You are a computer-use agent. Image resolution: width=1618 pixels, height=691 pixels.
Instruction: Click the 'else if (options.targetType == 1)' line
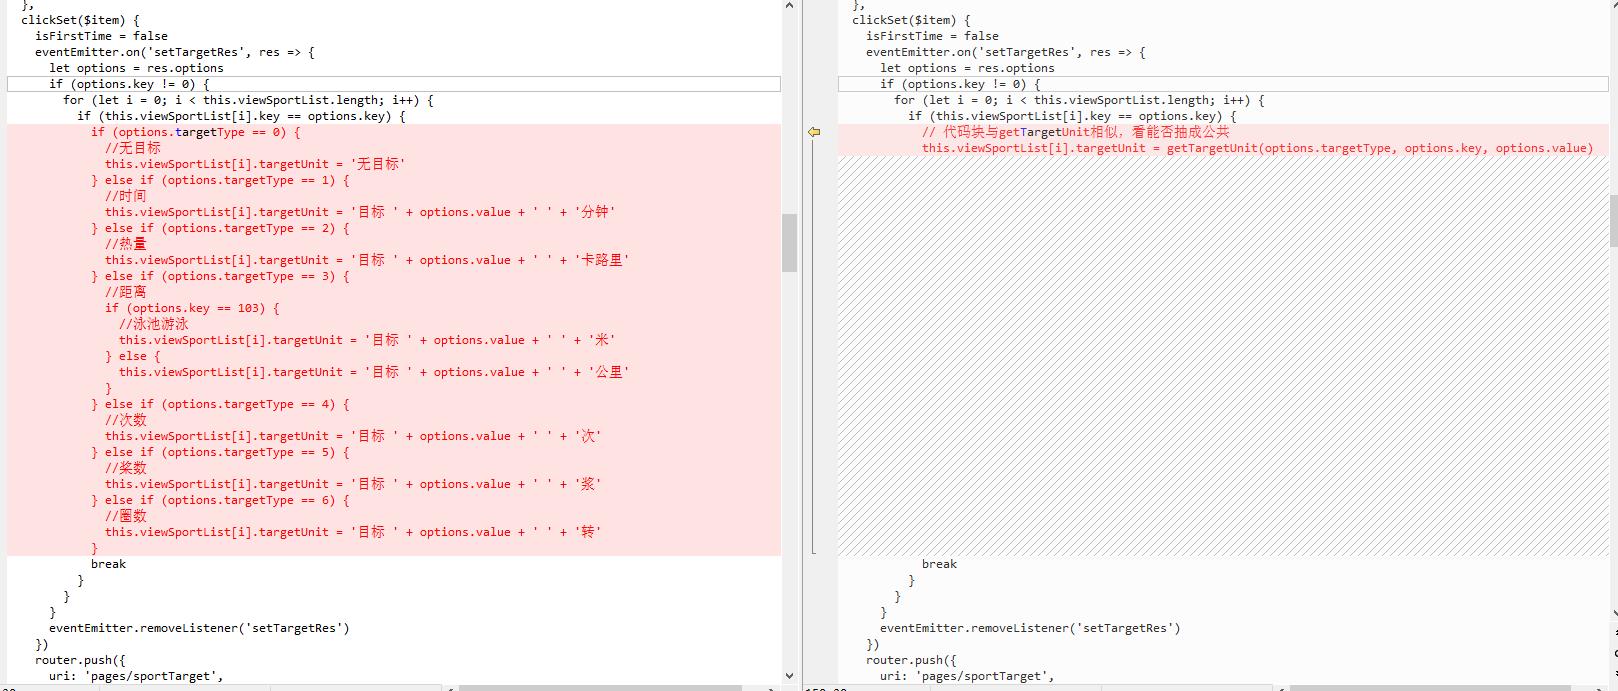220,180
